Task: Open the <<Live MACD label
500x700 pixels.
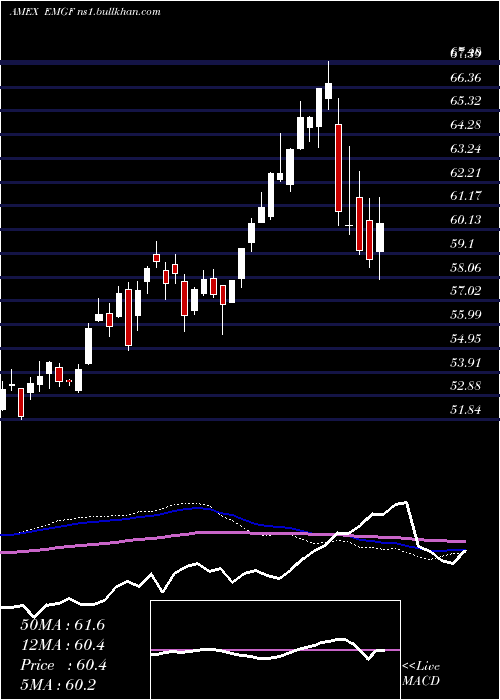Action: point(421,673)
